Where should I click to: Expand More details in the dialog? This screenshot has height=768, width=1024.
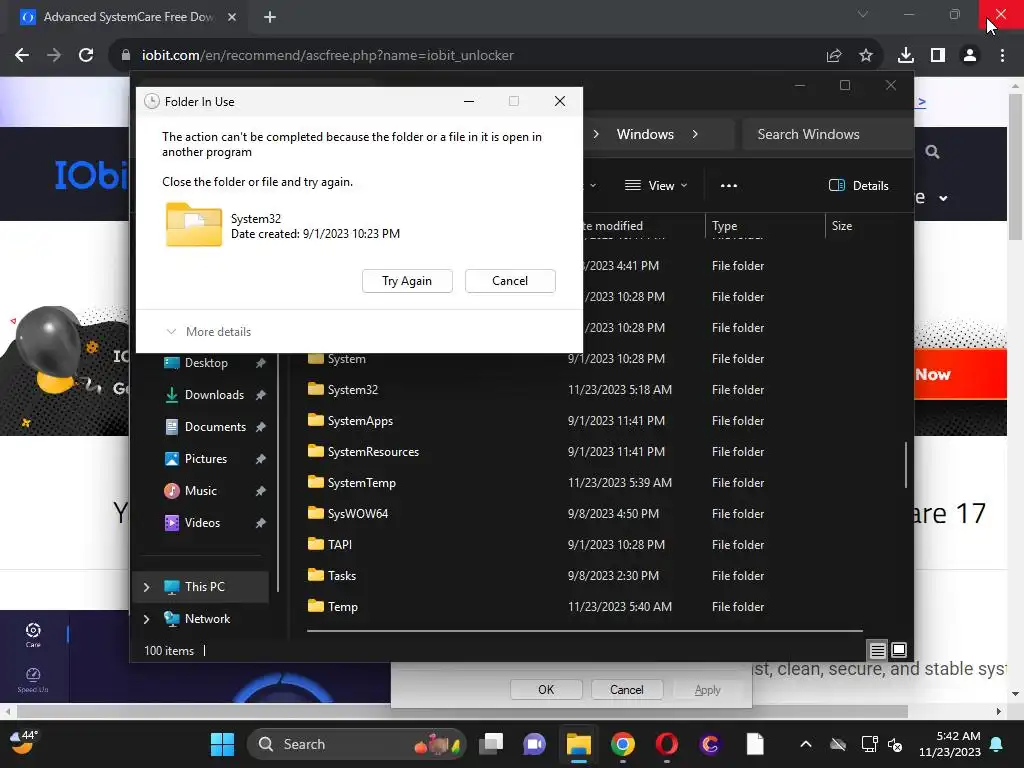click(x=209, y=332)
